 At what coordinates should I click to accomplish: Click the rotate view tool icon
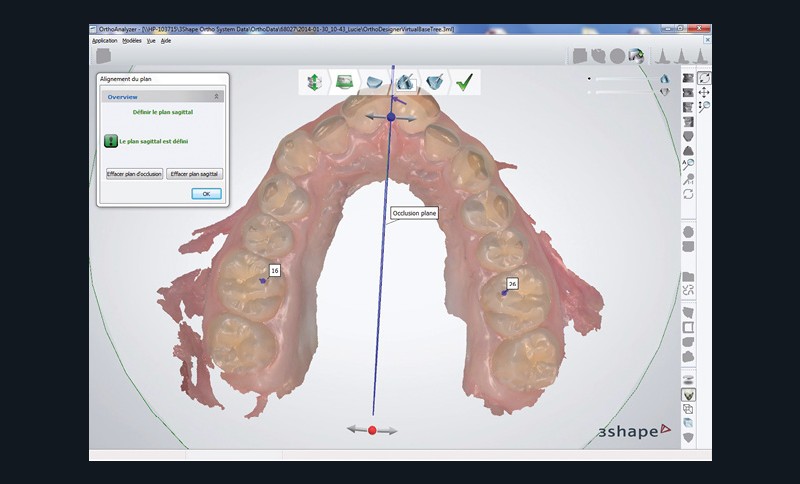tap(704, 78)
